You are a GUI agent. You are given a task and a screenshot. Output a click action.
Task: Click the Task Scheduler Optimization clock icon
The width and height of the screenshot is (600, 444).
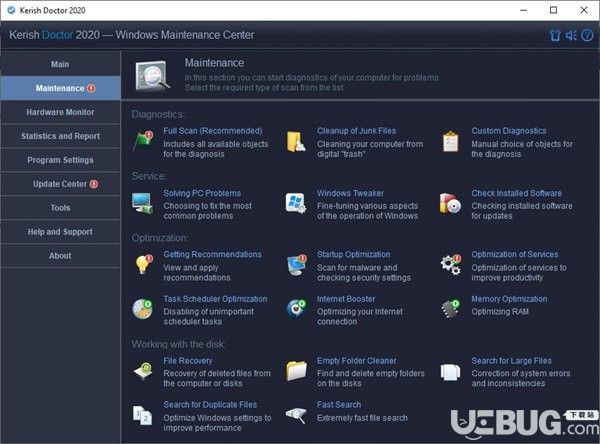[142, 309]
